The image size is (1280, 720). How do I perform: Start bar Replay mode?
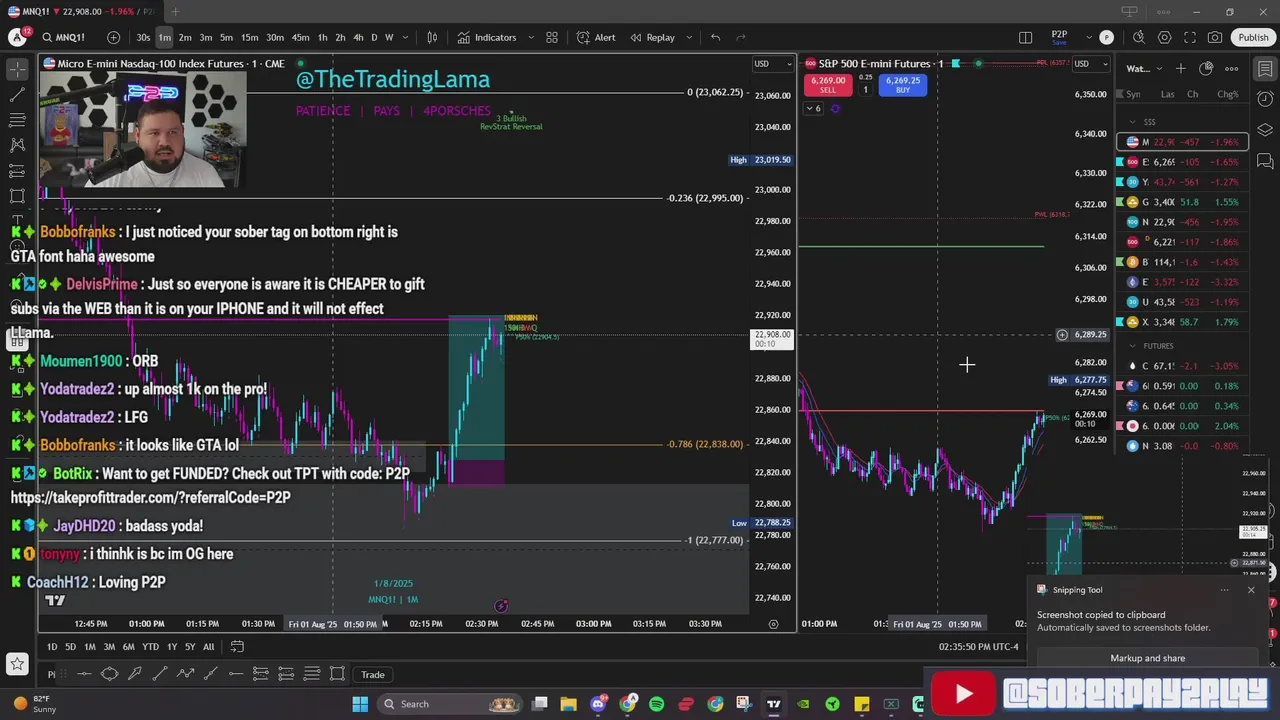(652, 37)
